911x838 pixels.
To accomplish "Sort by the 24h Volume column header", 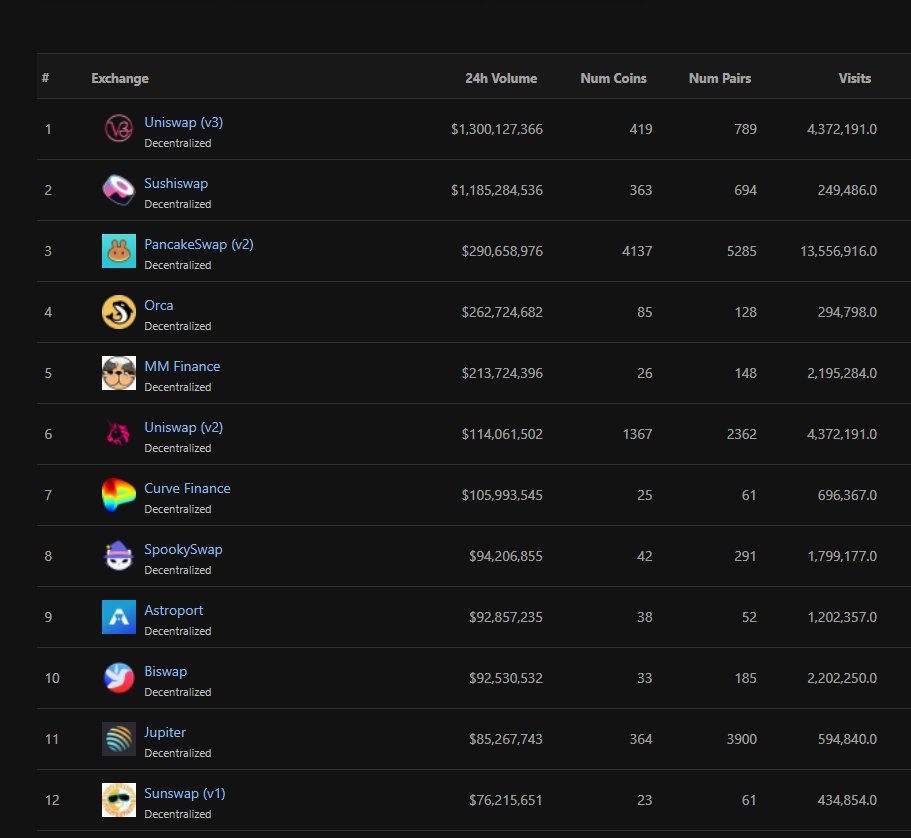I will tap(501, 78).
